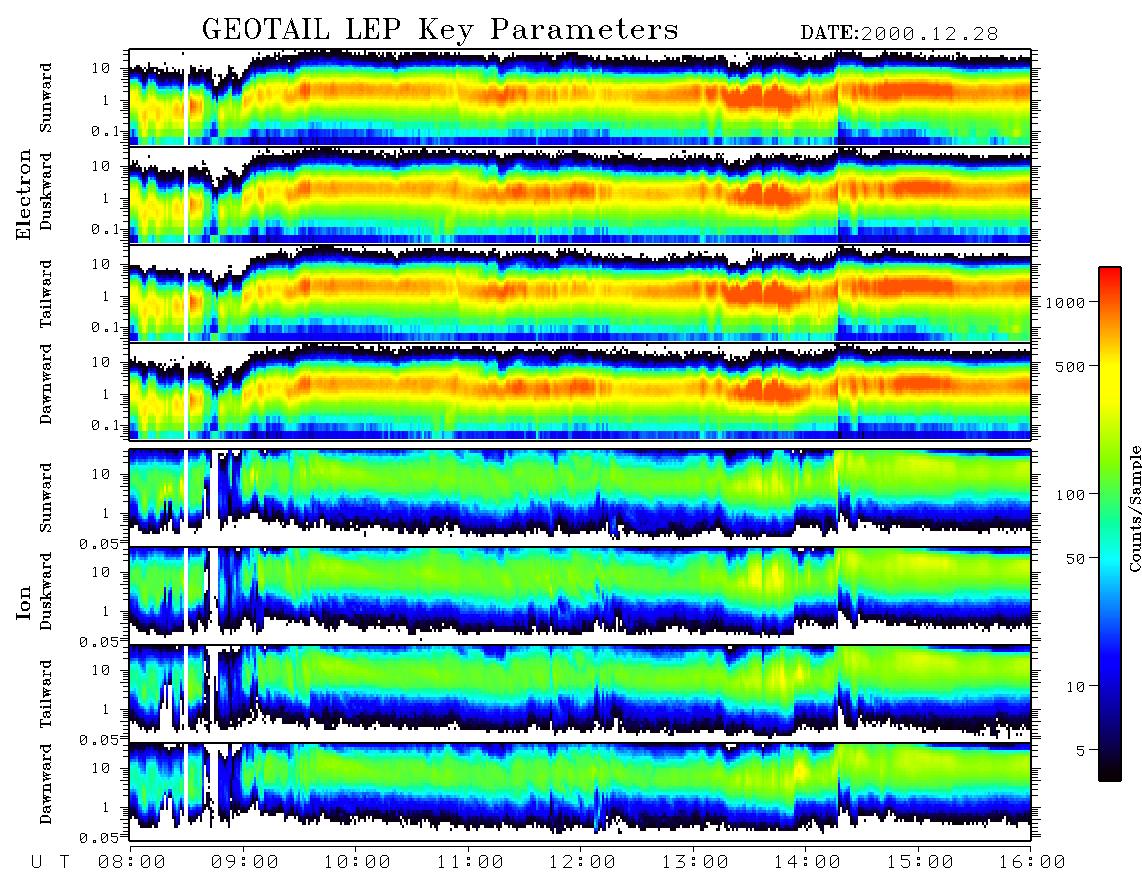Click the Ion group label

[24, 603]
